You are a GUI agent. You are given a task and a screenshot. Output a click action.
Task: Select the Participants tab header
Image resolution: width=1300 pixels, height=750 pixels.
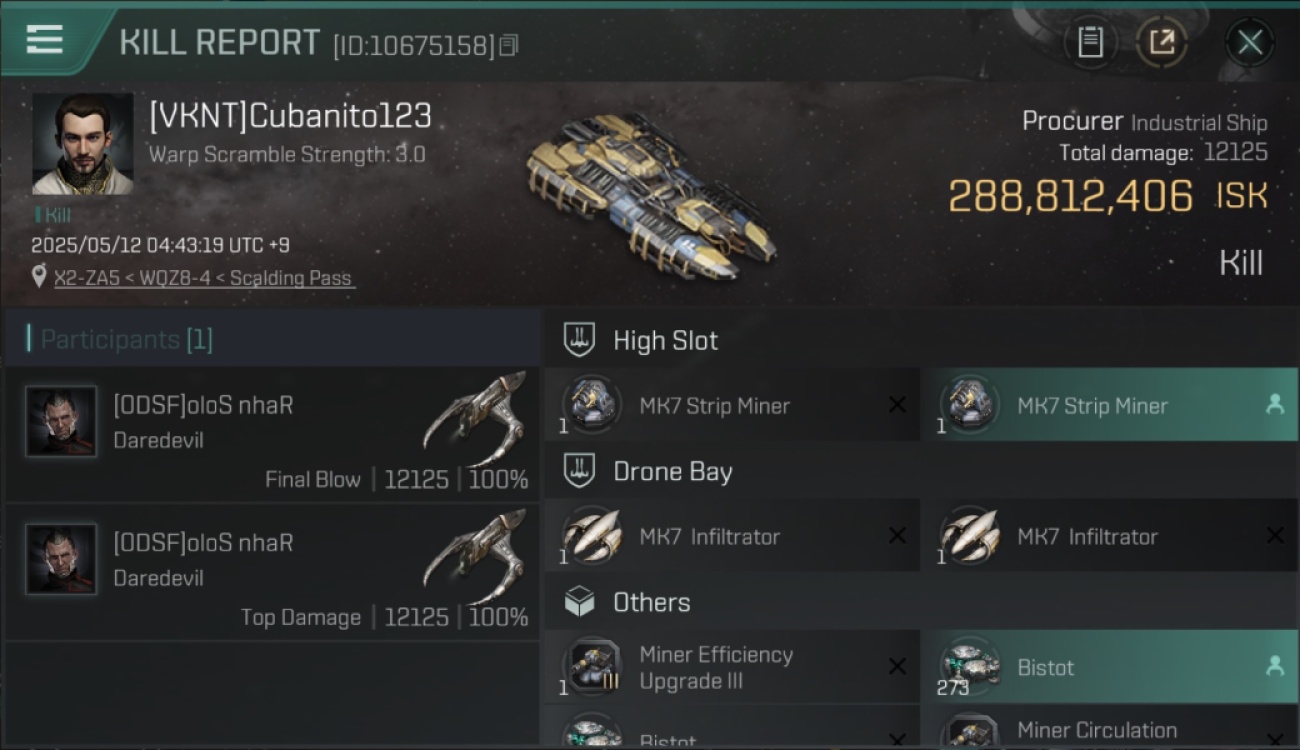126,339
